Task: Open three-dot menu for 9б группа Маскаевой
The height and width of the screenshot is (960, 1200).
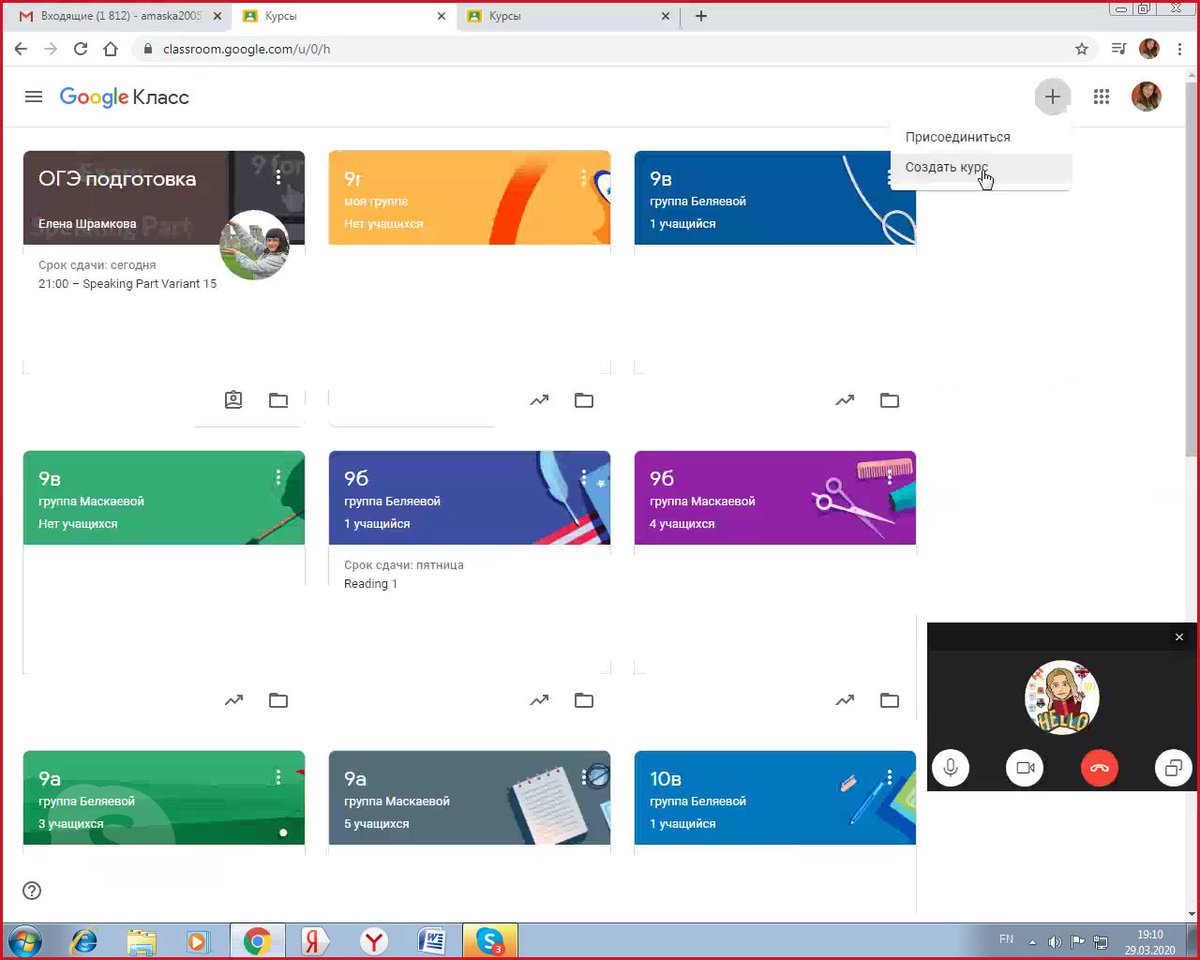Action: 890,478
